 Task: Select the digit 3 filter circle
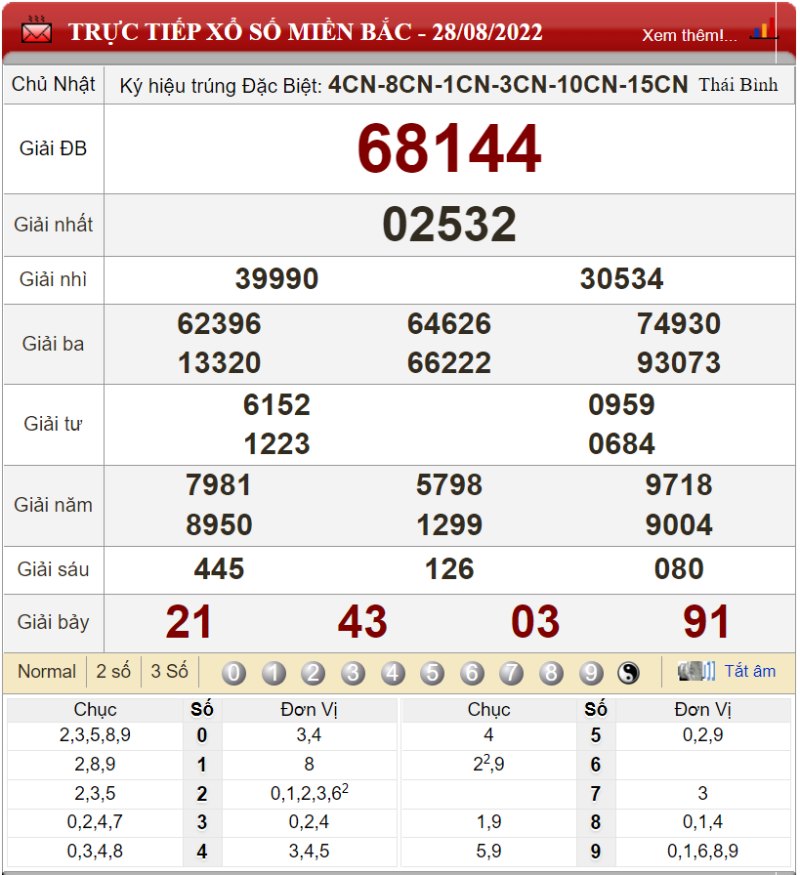click(353, 674)
